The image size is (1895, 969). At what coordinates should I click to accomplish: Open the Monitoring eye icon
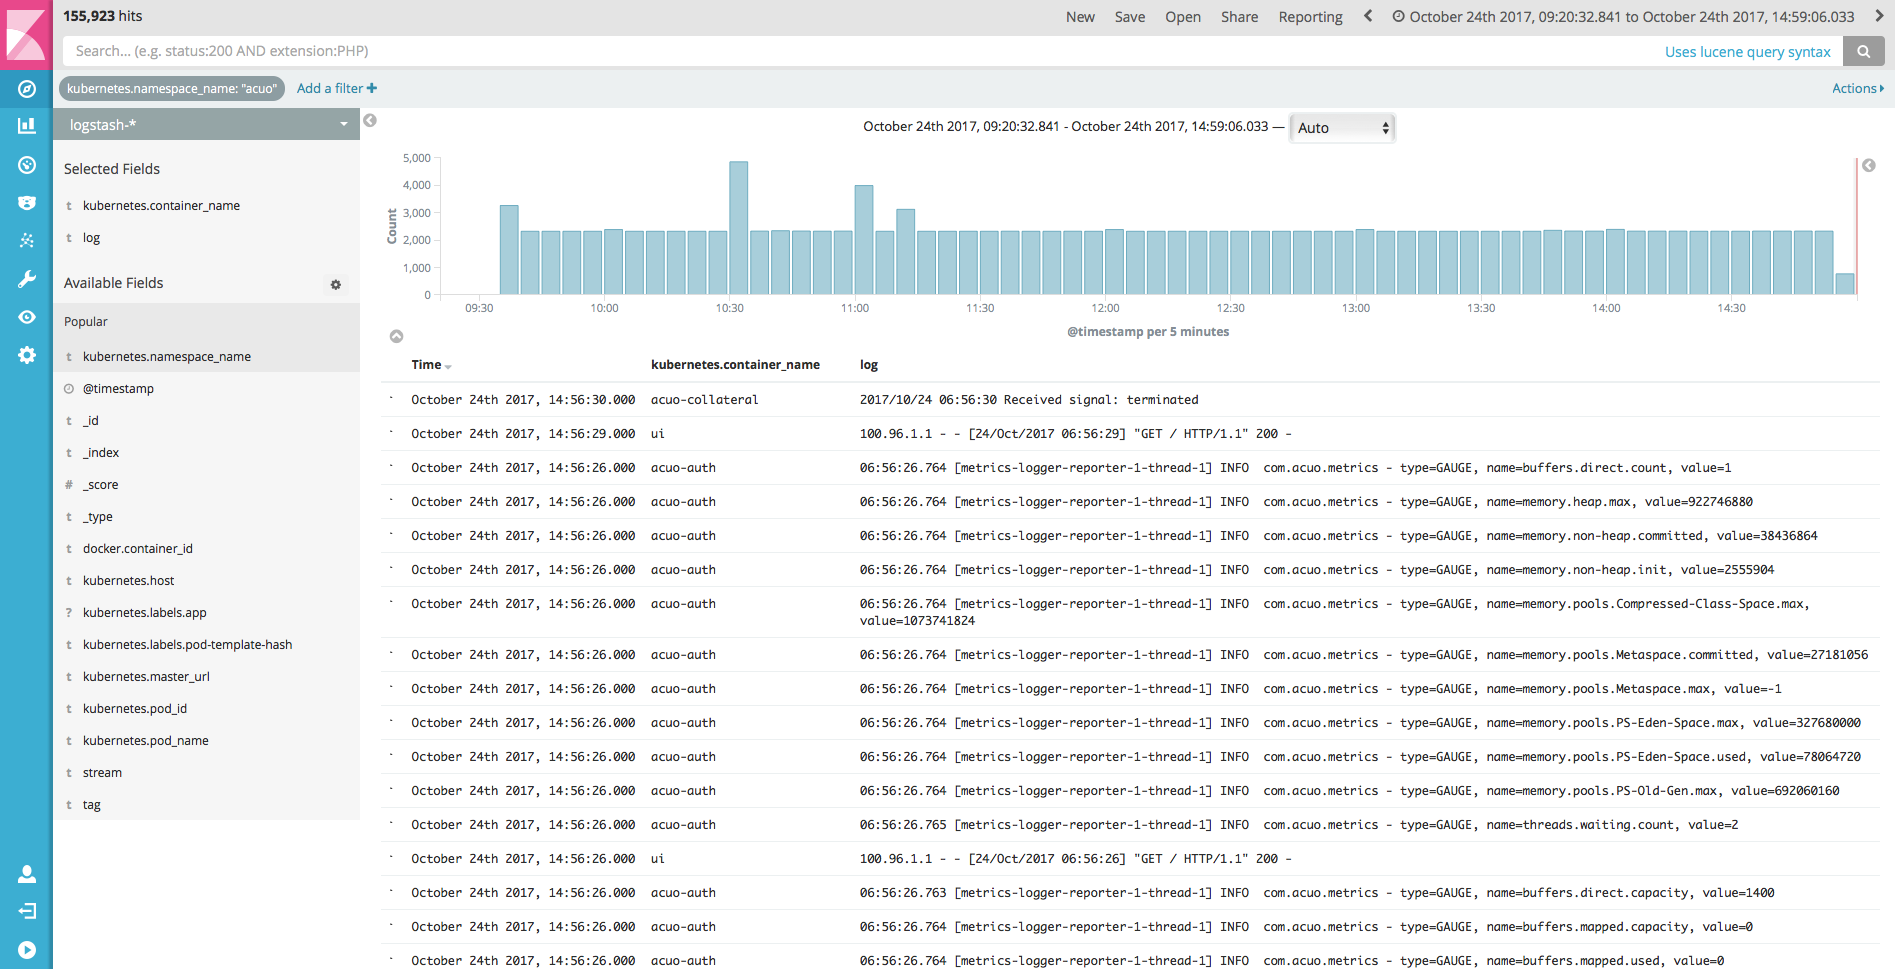(27, 317)
